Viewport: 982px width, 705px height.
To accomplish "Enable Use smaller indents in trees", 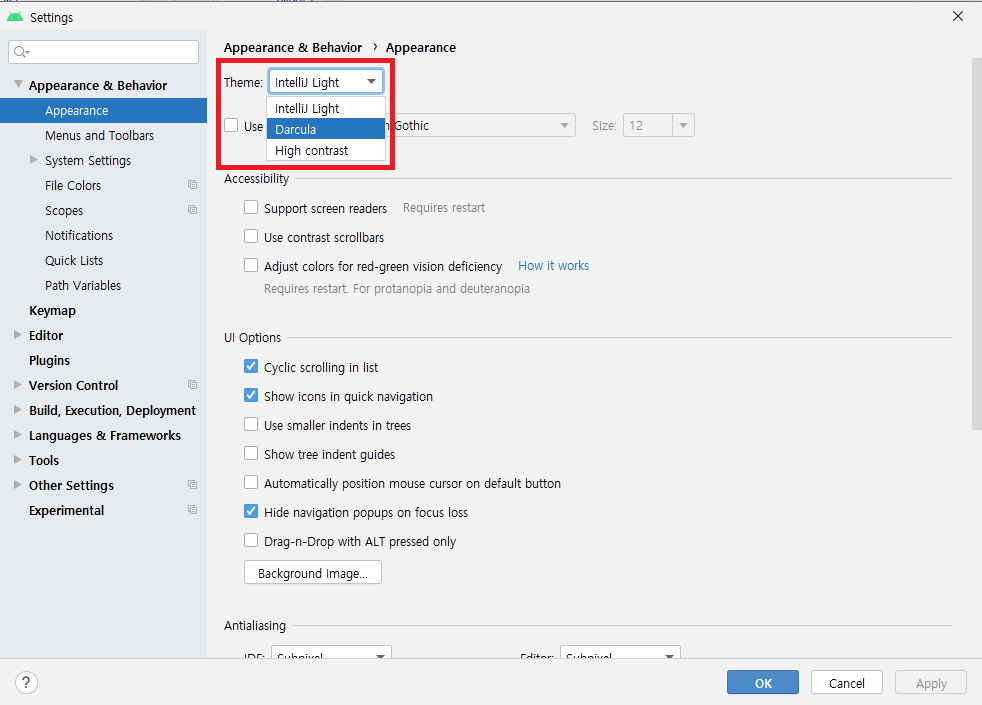I will coord(251,425).
